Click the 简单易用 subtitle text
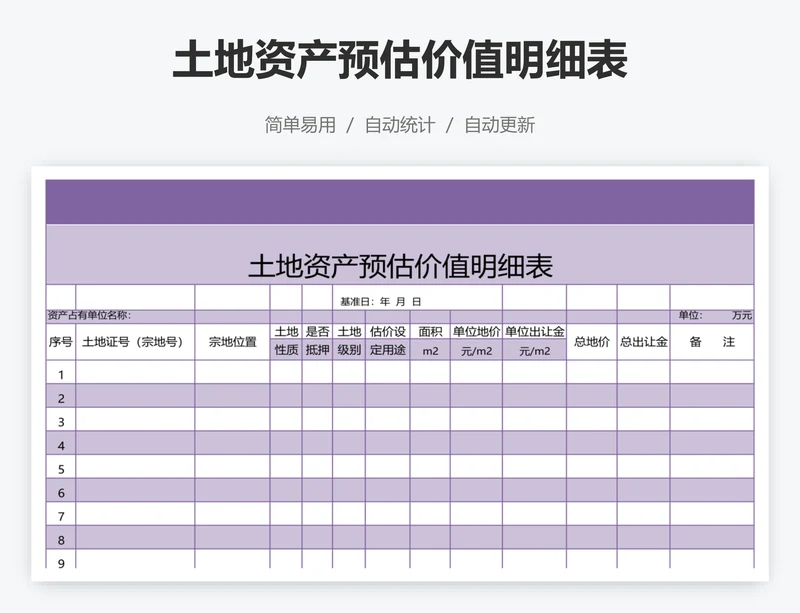This screenshot has width=800, height=613. point(300,125)
